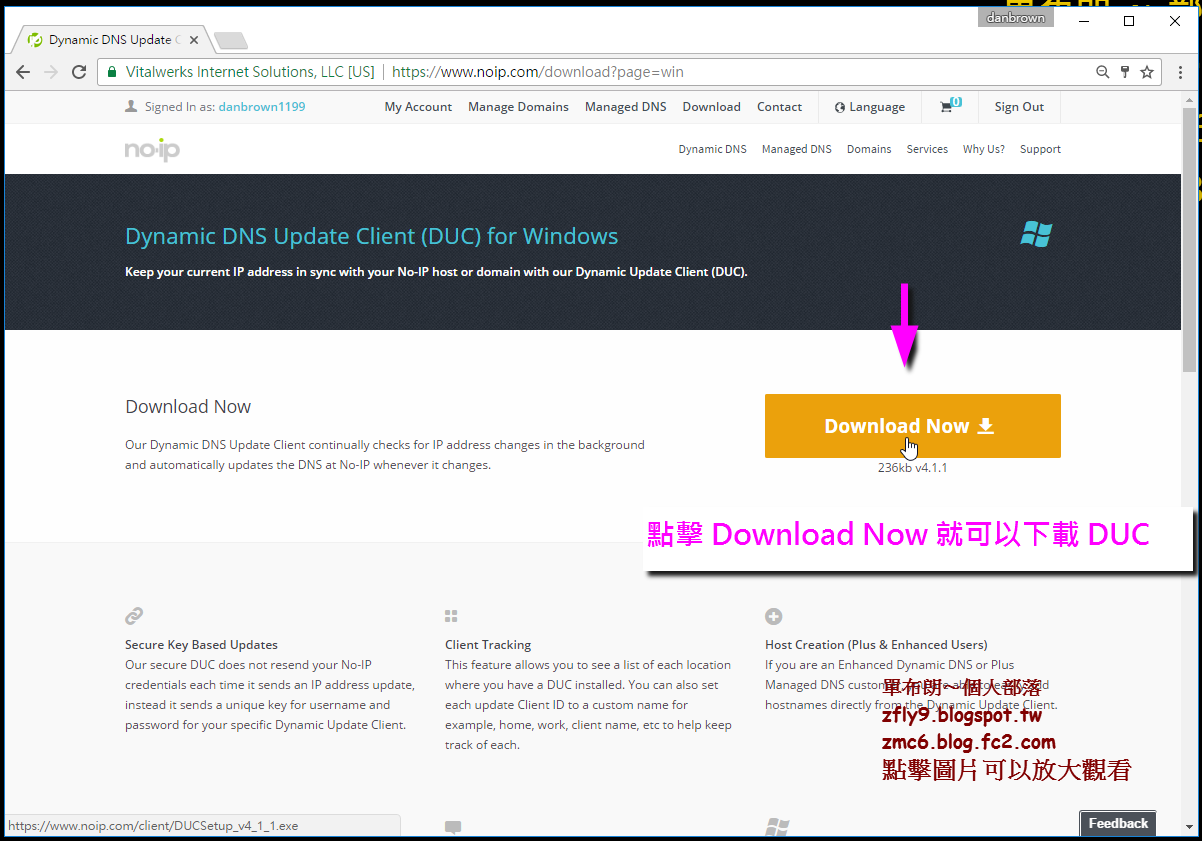Click the No-IP logo
Image resolution: width=1202 pixels, height=841 pixels.
click(x=152, y=150)
